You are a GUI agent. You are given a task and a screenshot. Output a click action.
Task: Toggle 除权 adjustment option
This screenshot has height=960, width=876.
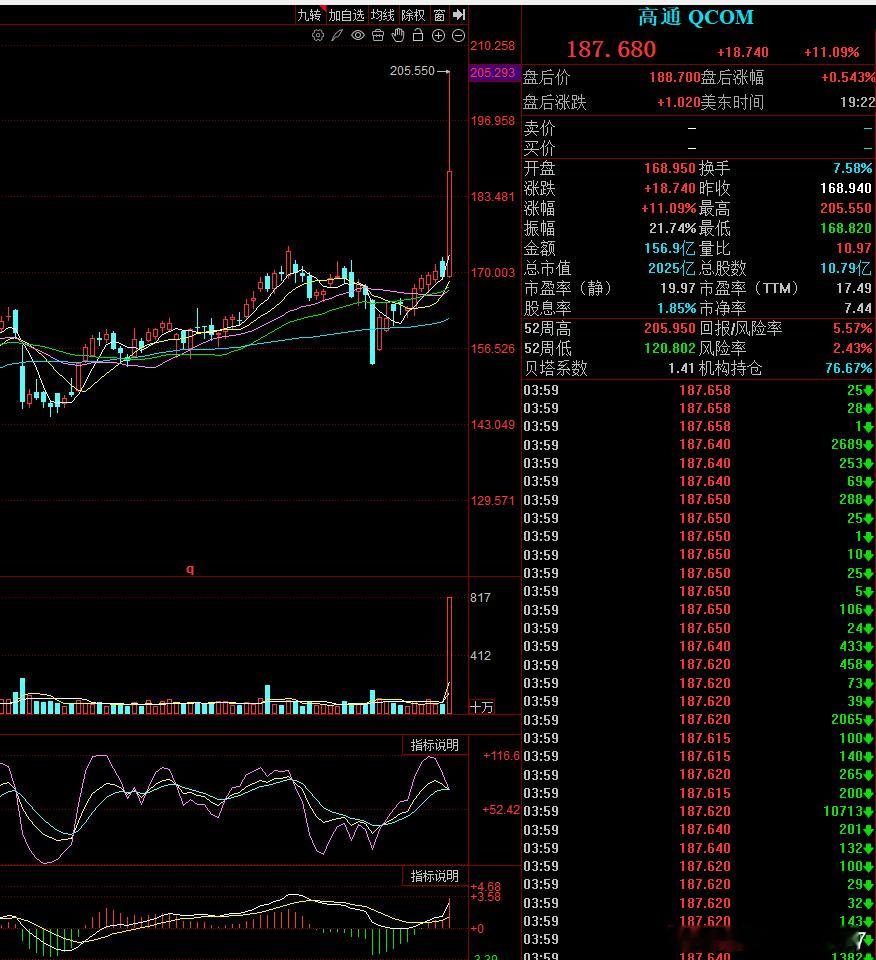pos(413,15)
